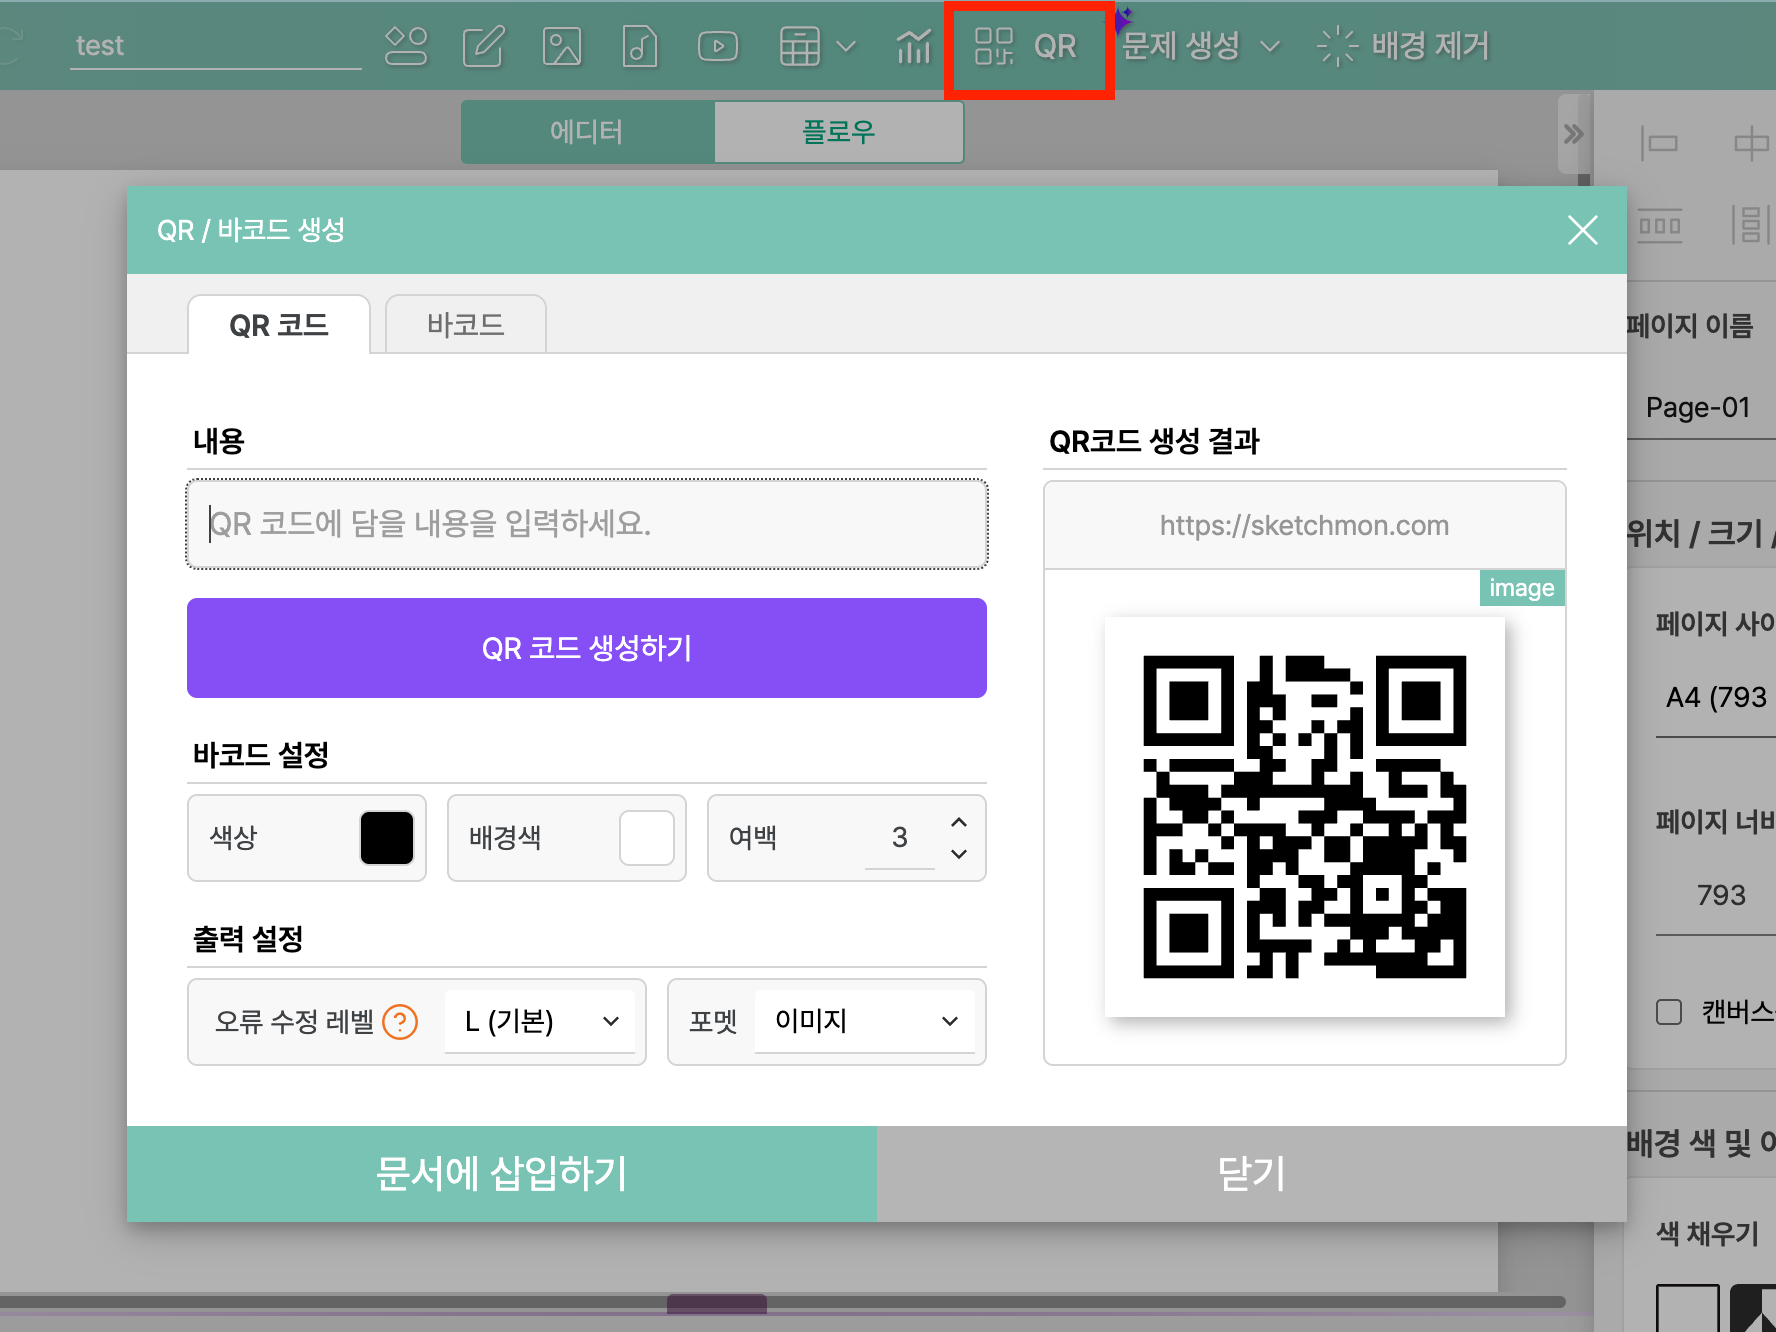The image size is (1776, 1332).
Task: Click the https://sketchmon.com result text
Action: (1304, 526)
